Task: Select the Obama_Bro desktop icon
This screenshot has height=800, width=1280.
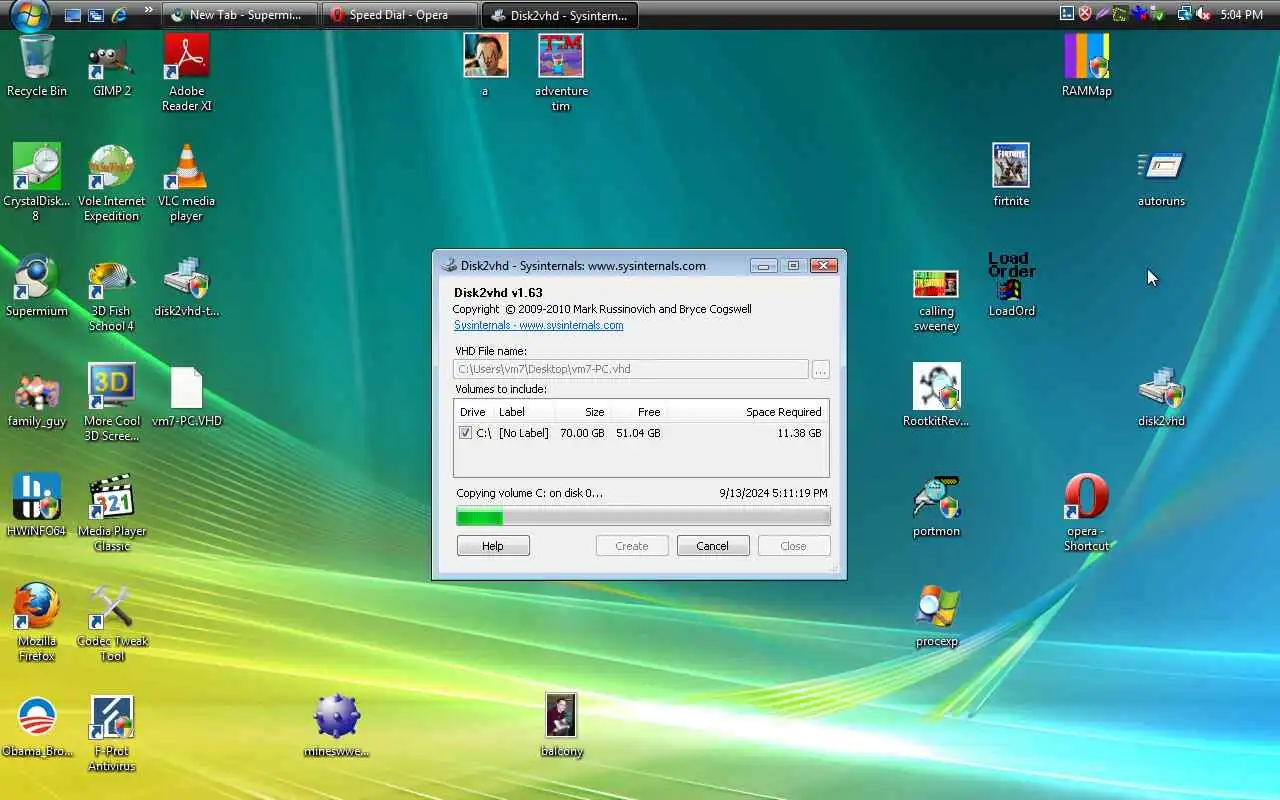Action: click(x=37, y=726)
